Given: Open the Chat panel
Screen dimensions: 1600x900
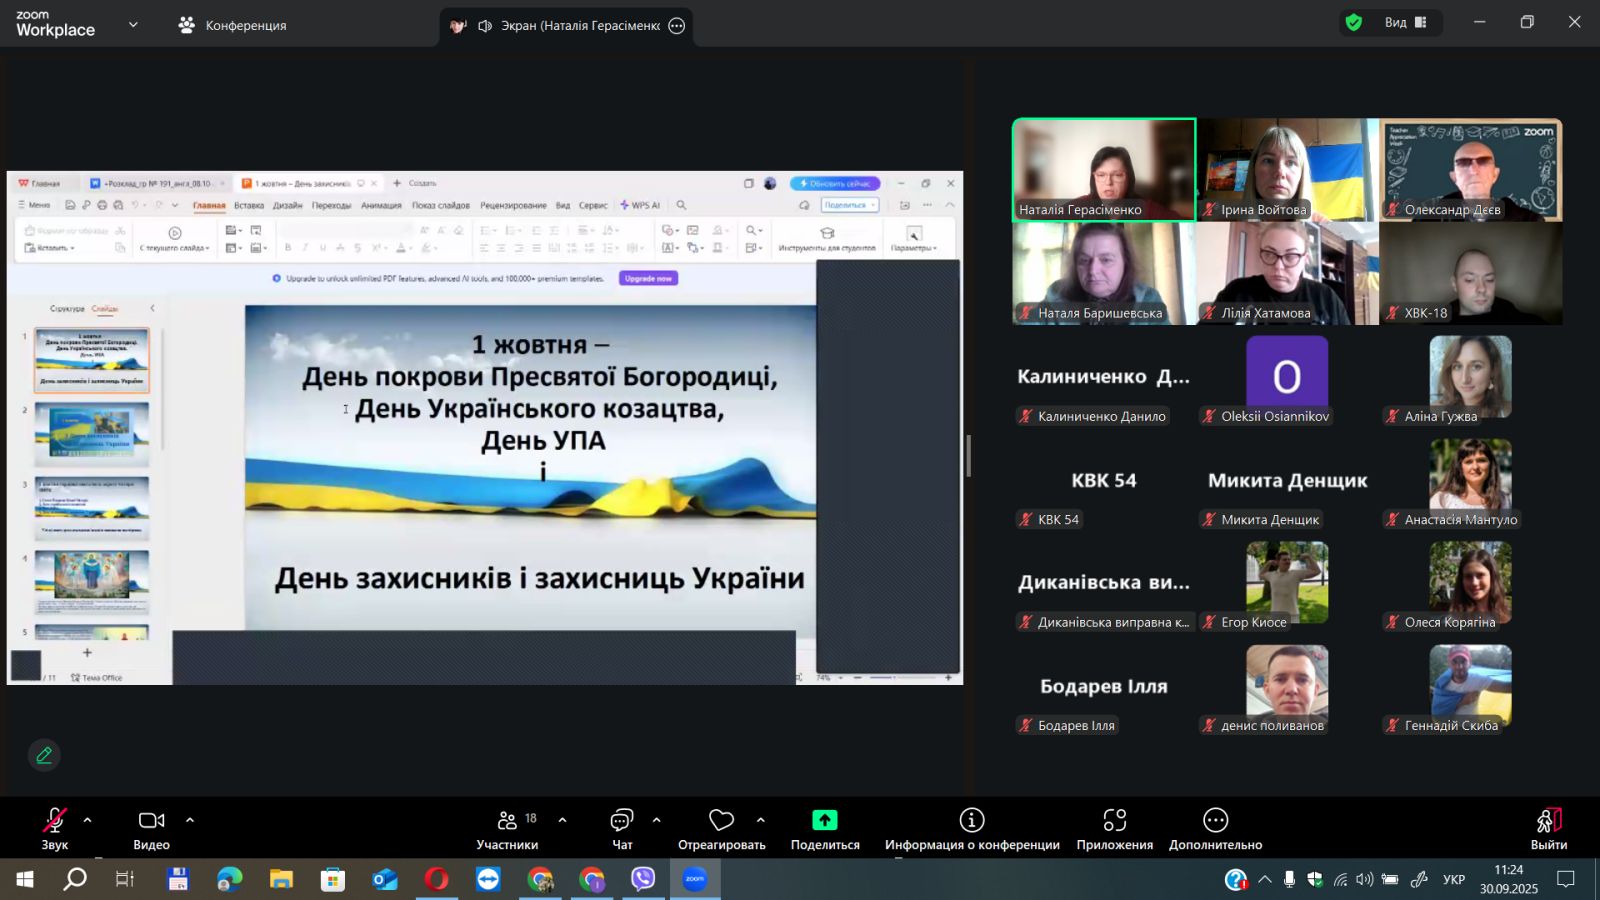Looking at the screenshot, I should [622, 829].
